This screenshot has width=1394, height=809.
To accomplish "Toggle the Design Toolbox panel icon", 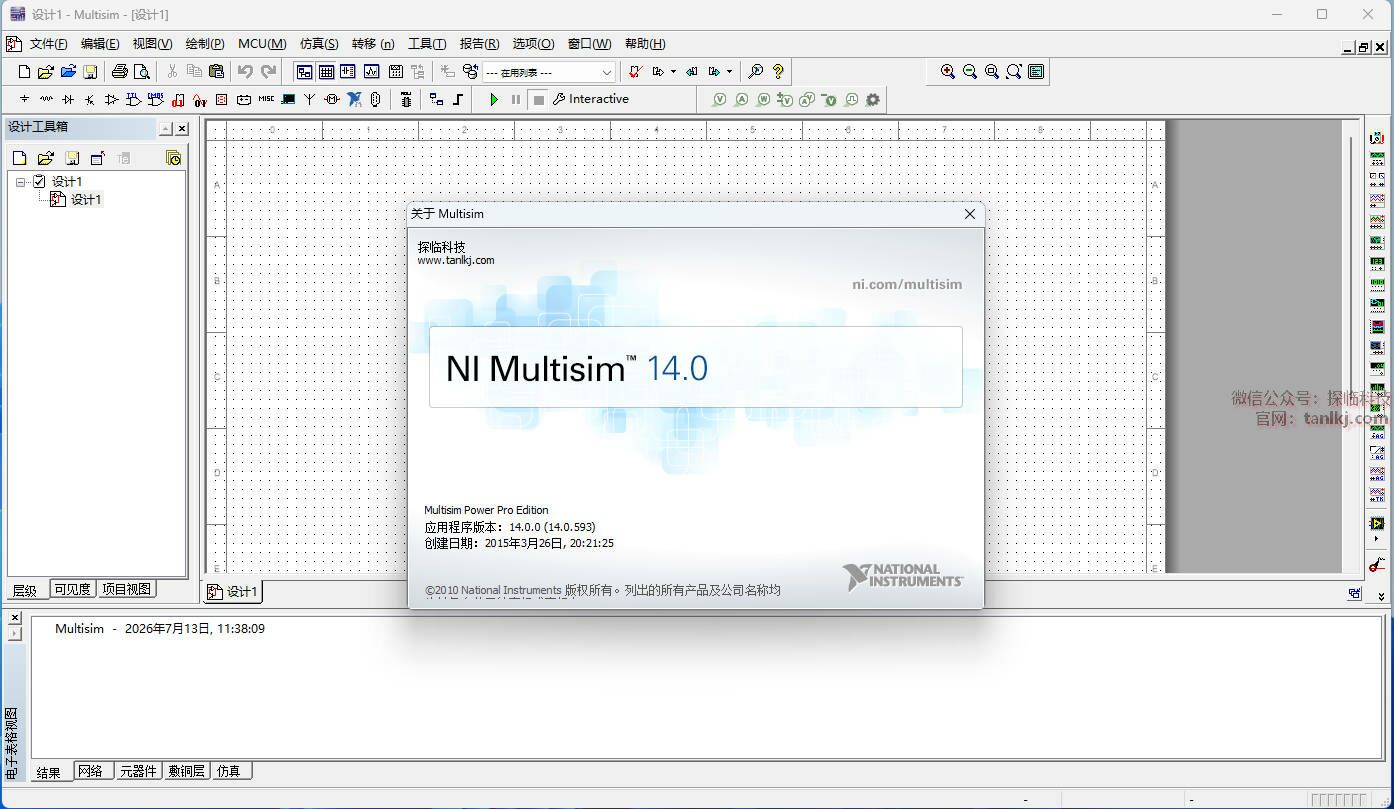I will pyautogui.click(x=303, y=72).
